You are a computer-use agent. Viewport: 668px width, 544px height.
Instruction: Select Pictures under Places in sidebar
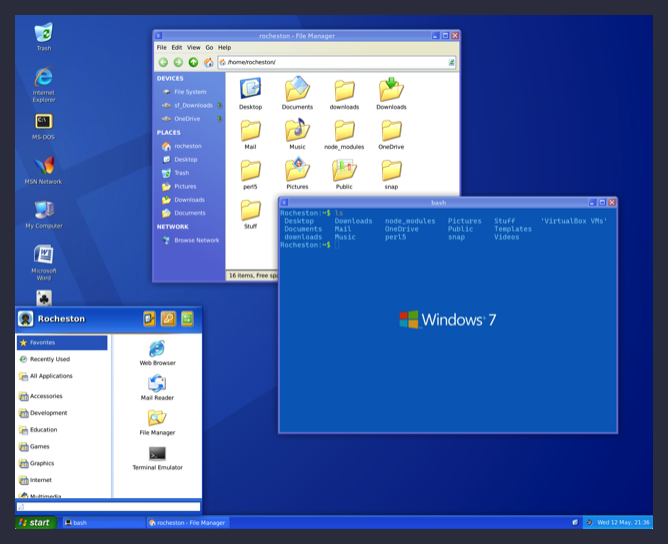189,187
